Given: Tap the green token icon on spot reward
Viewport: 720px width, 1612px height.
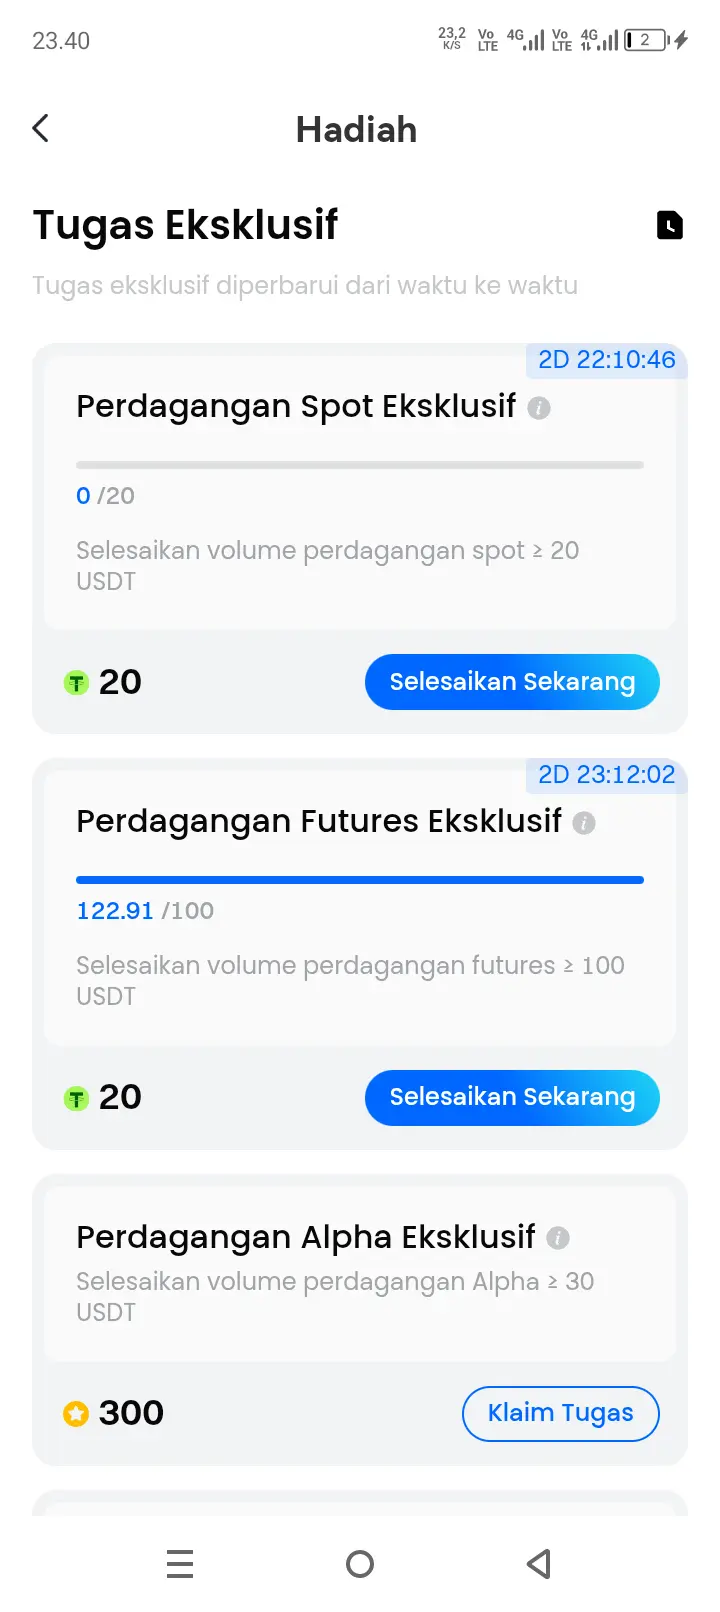Looking at the screenshot, I should click(x=76, y=683).
